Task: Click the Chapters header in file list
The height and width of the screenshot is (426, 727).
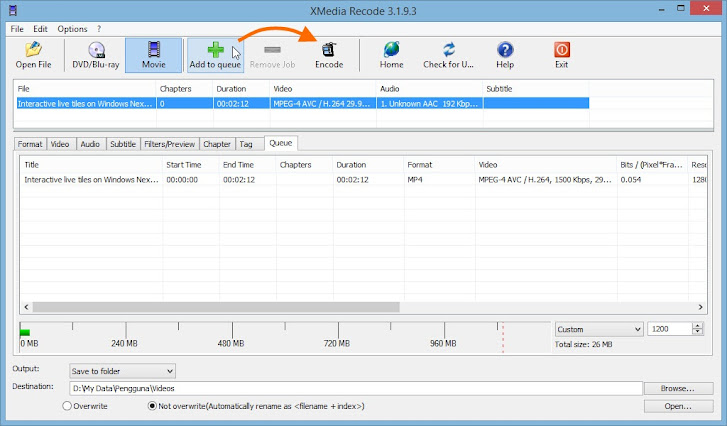Action: [185, 89]
